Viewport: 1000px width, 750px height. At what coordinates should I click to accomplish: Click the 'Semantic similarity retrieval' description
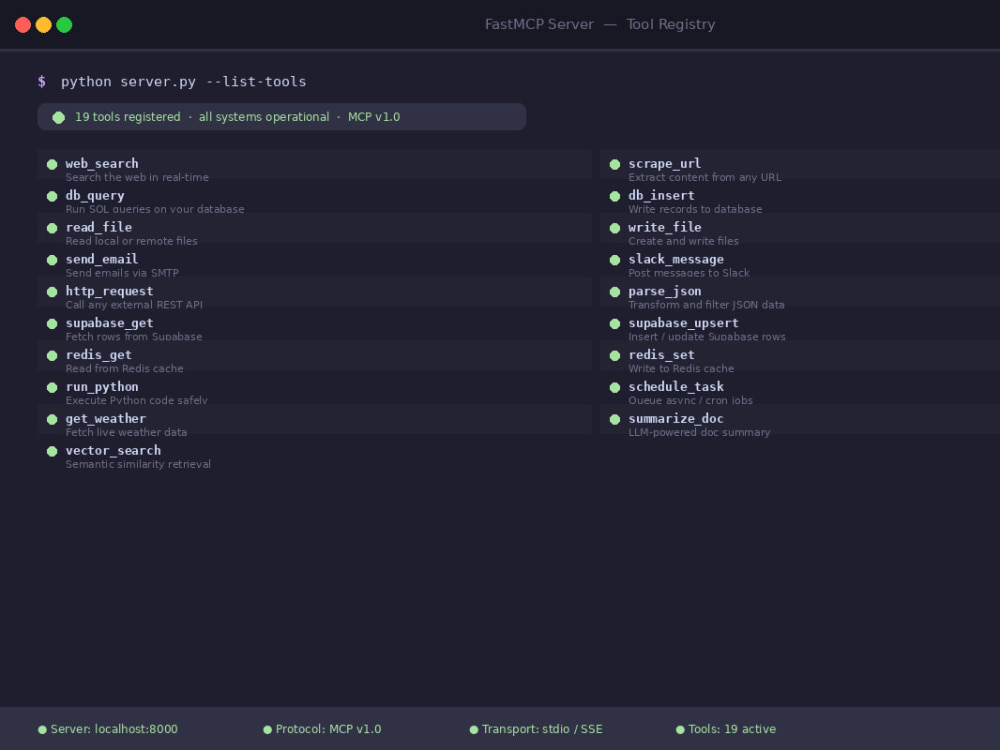tap(138, 465)
